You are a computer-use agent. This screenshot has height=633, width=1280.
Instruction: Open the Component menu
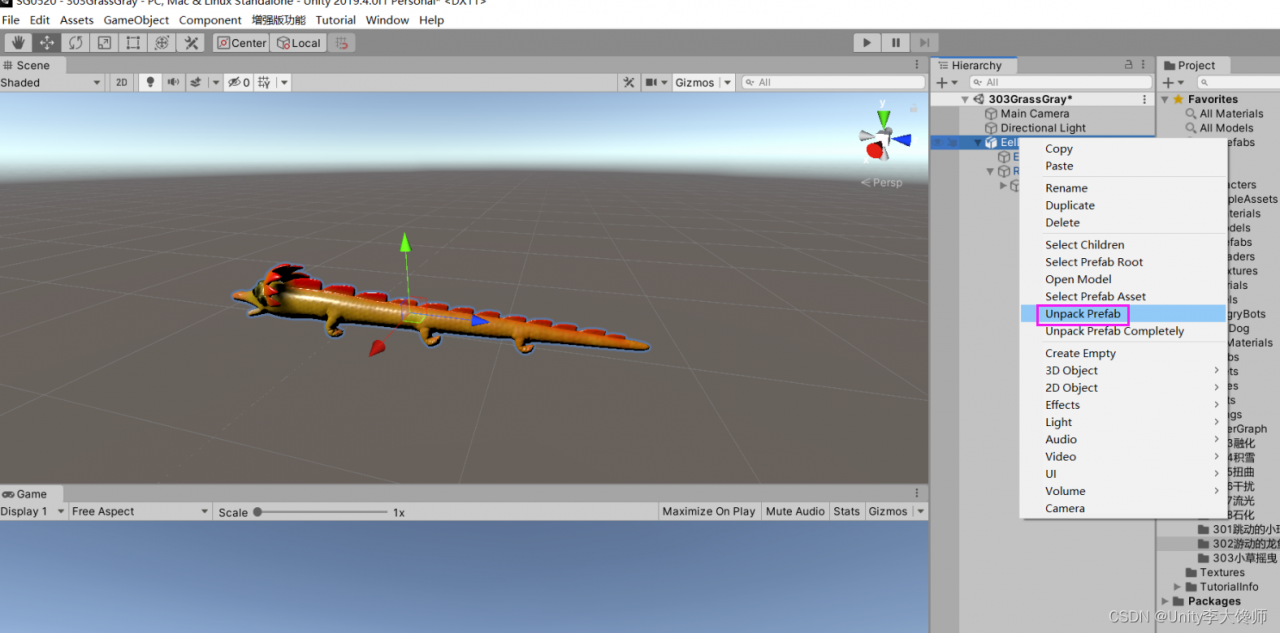pyautogui.click(x=210, y=20)
